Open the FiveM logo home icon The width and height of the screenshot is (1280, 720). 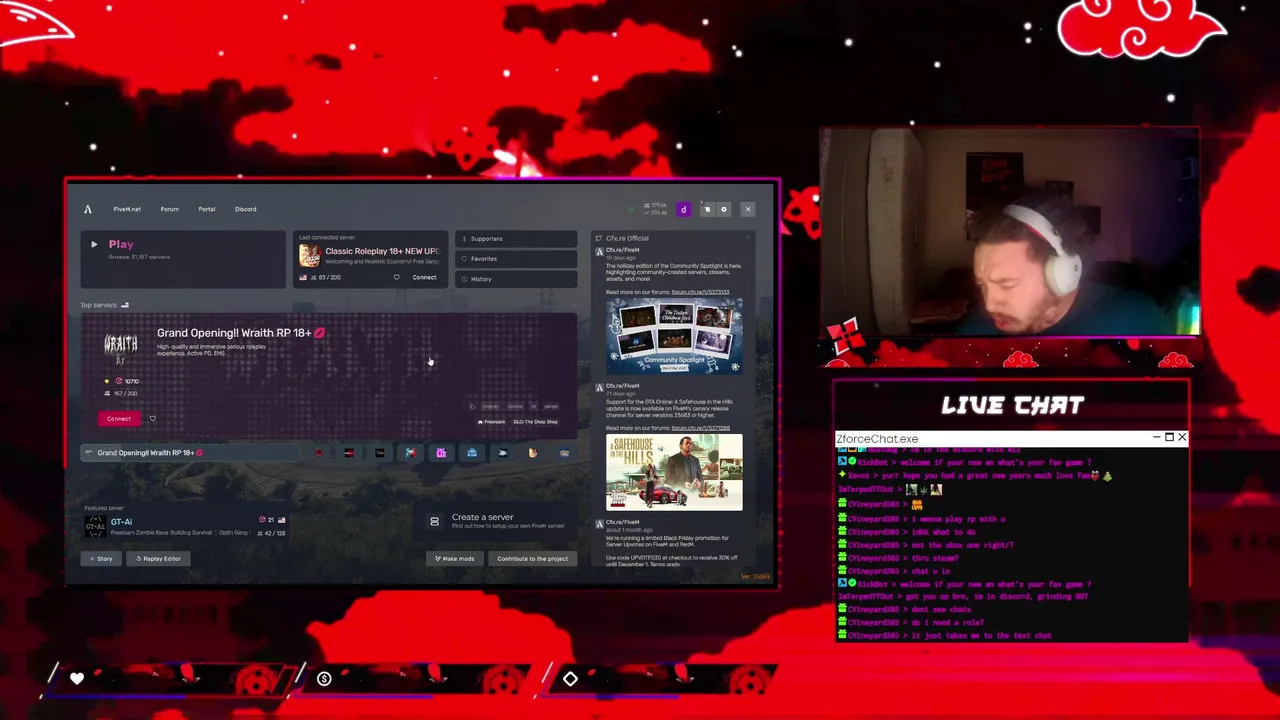coord(87,209)
